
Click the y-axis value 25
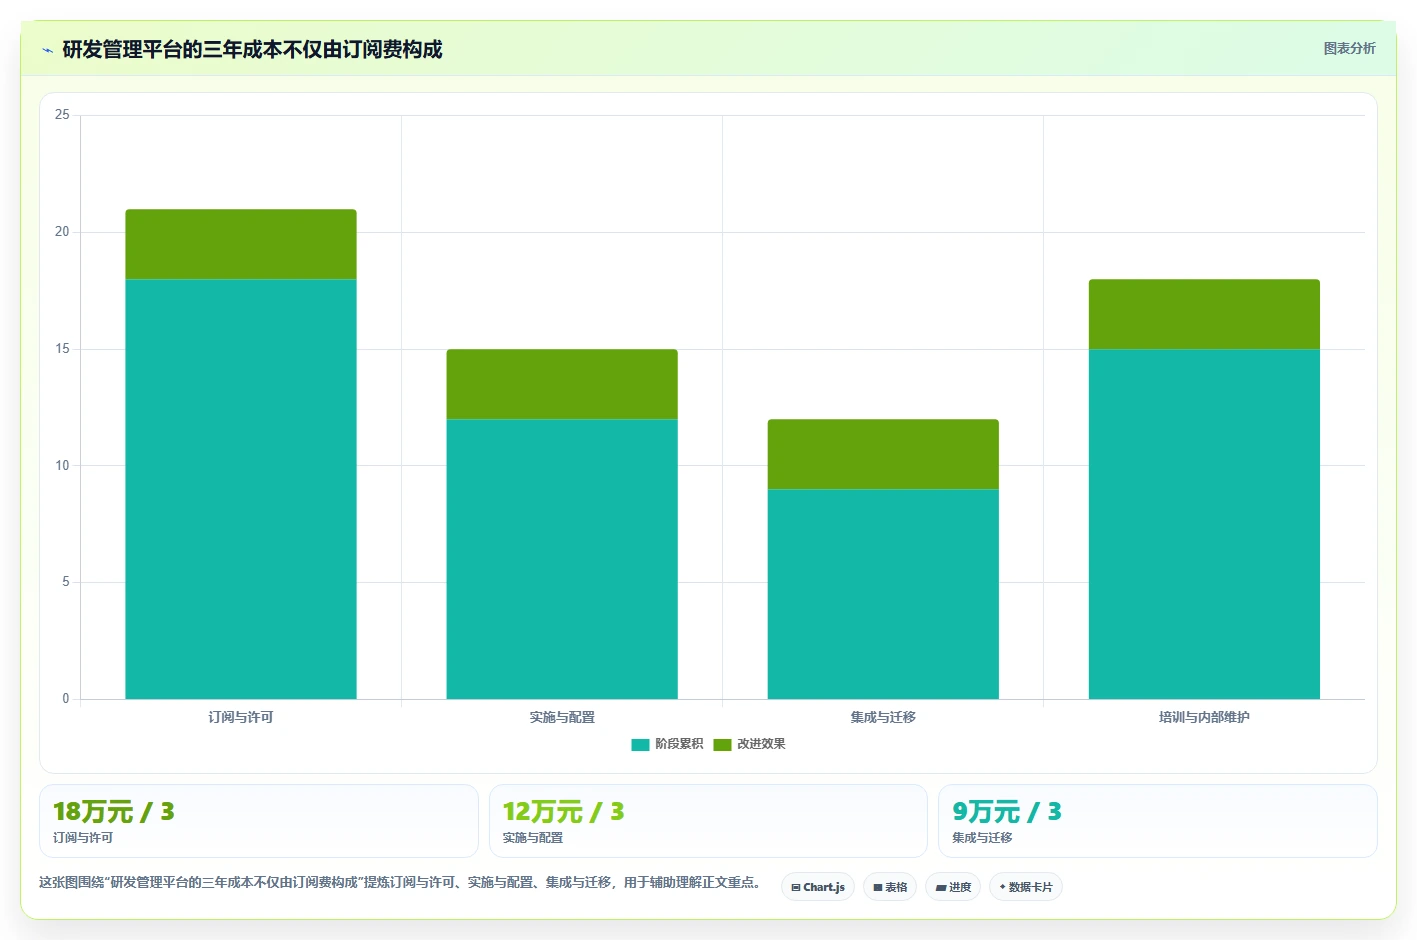pos(62,115)
